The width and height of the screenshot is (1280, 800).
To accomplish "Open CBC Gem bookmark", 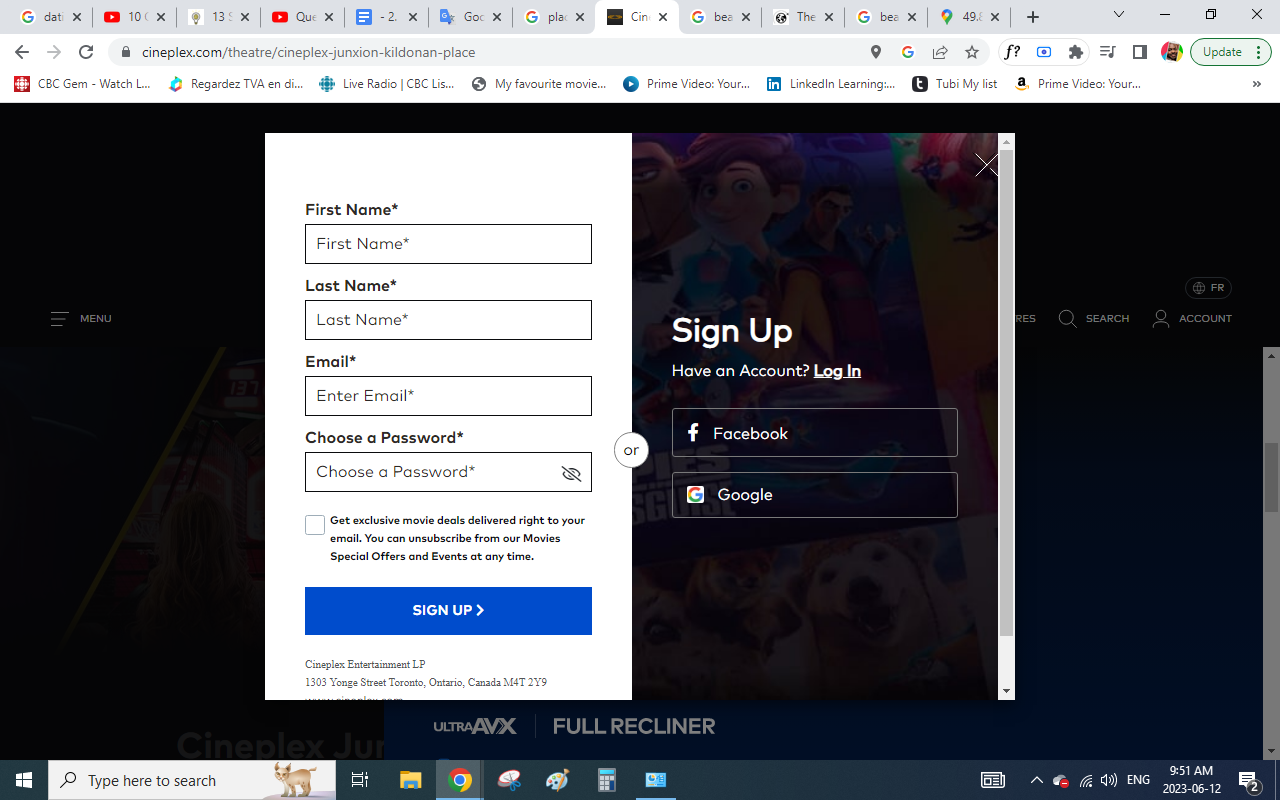I will tap(82, 84).
